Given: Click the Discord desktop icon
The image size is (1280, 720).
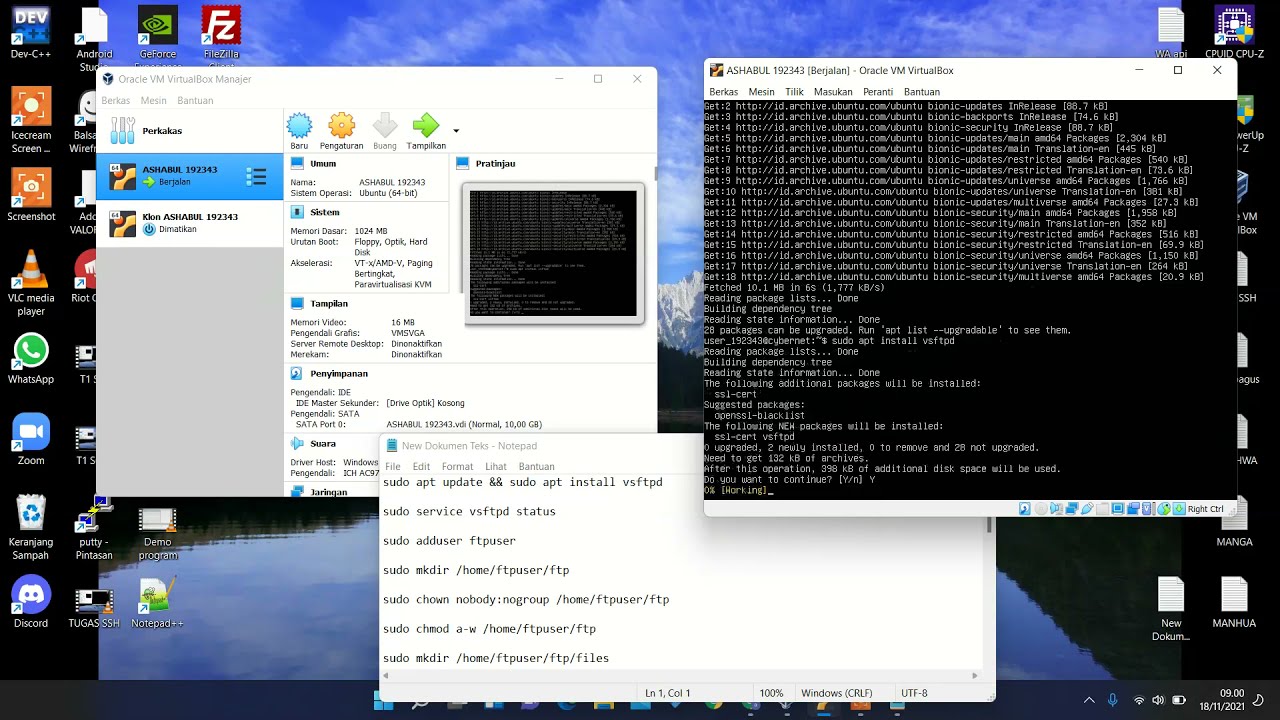Looking at the screenshot, I should (x=31, y=602).
